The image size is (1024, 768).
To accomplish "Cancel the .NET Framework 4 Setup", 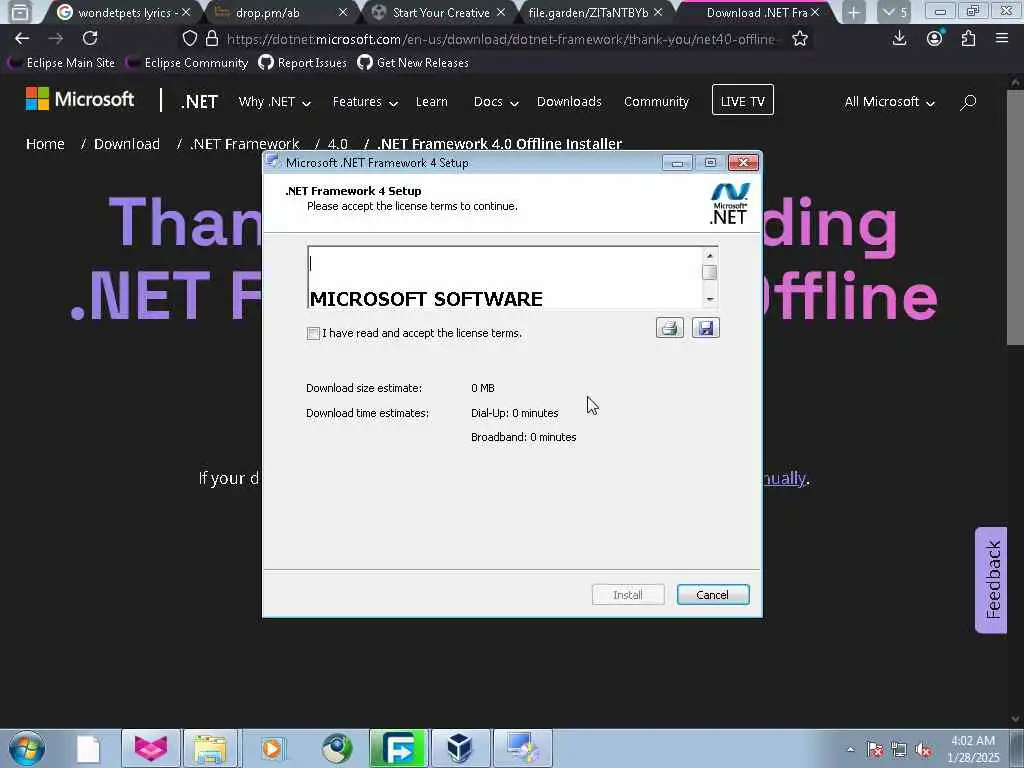I will pos(712,595).
